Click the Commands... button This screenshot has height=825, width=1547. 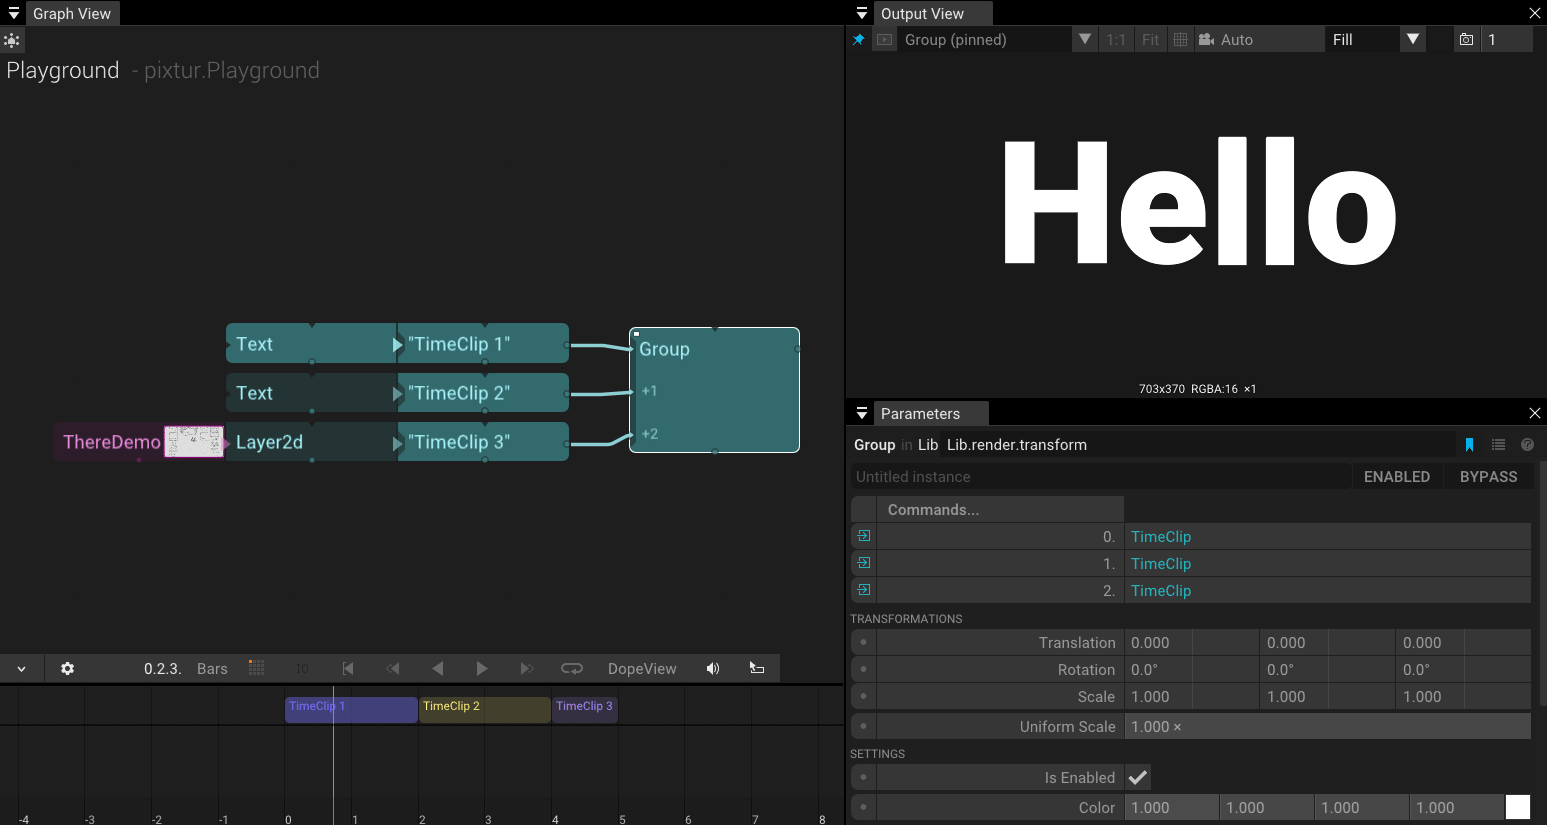pyautogui.click(x=988, y=510)
